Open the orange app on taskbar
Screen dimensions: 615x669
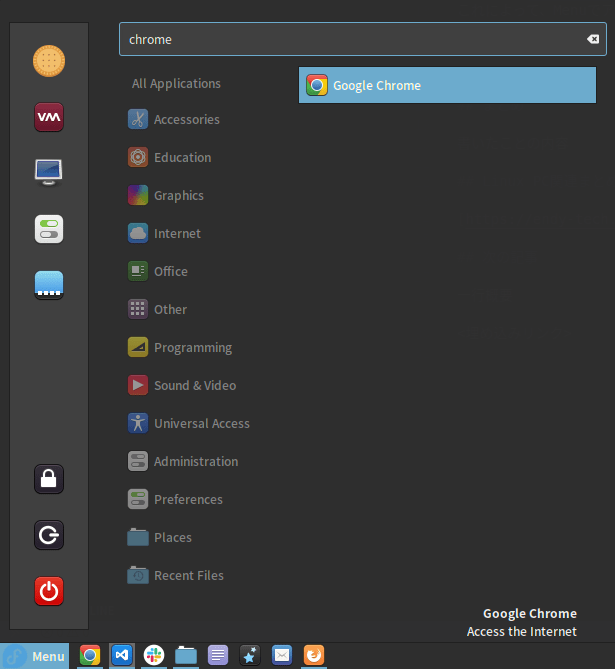click(314, 655)
